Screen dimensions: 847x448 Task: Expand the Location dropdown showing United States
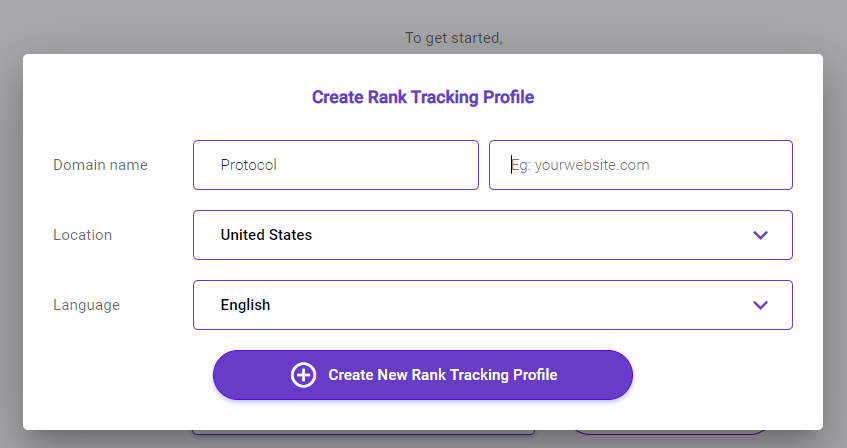point(493,235)
